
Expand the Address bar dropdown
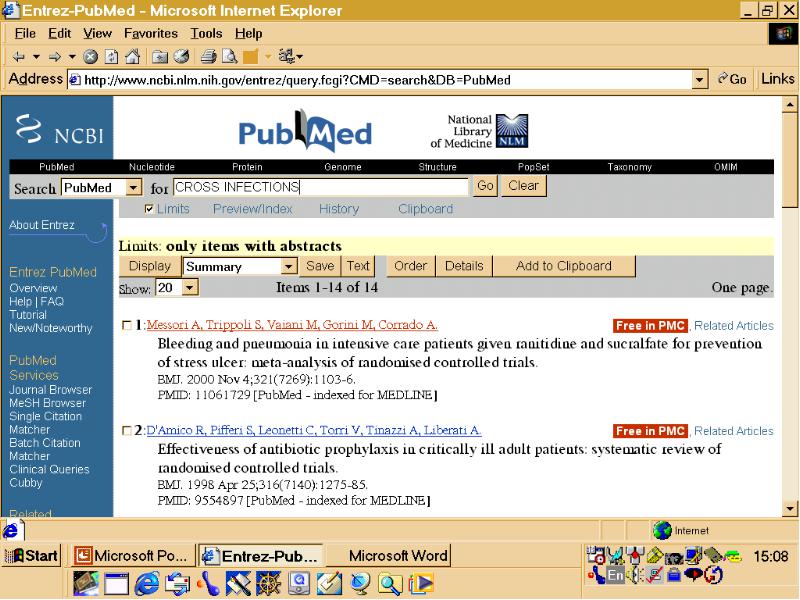pos(699,80)
